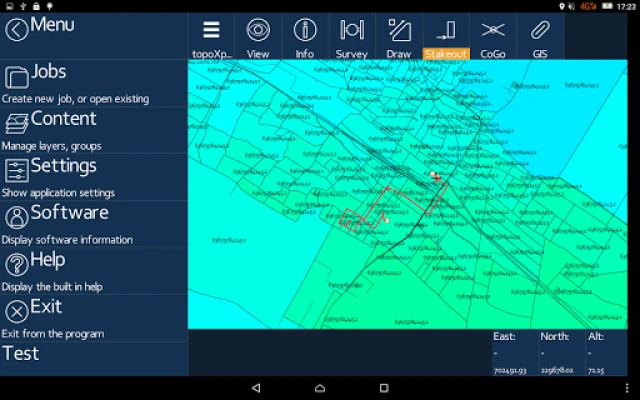Tap the North coordinate readout
640x400 pixels.
[x=562, y=353]
